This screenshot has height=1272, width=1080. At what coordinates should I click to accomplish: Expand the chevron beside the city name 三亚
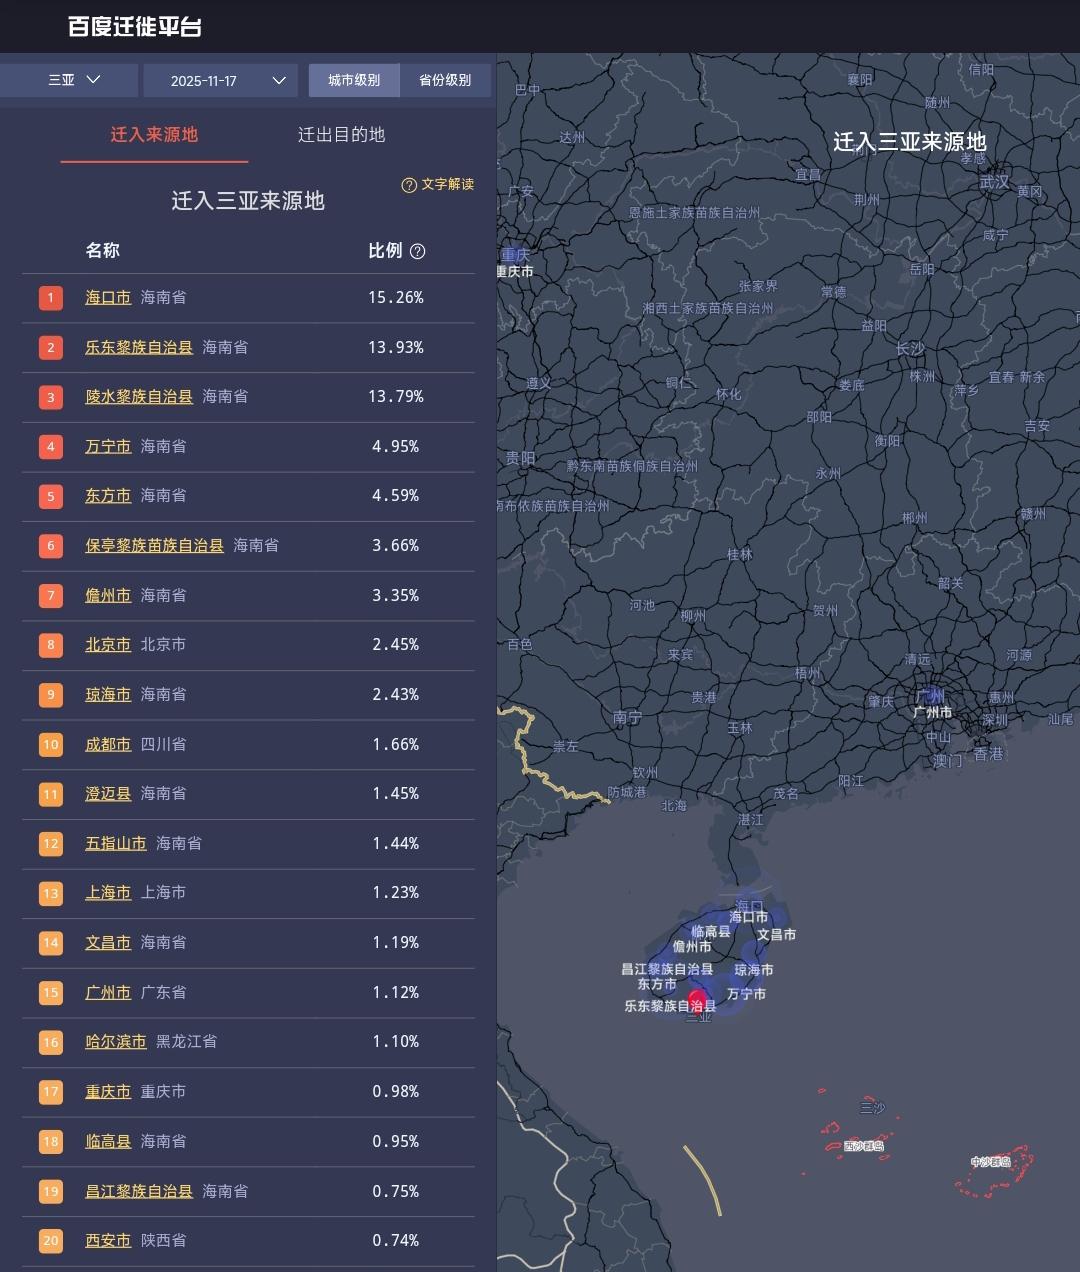click(x=96, y=80)
